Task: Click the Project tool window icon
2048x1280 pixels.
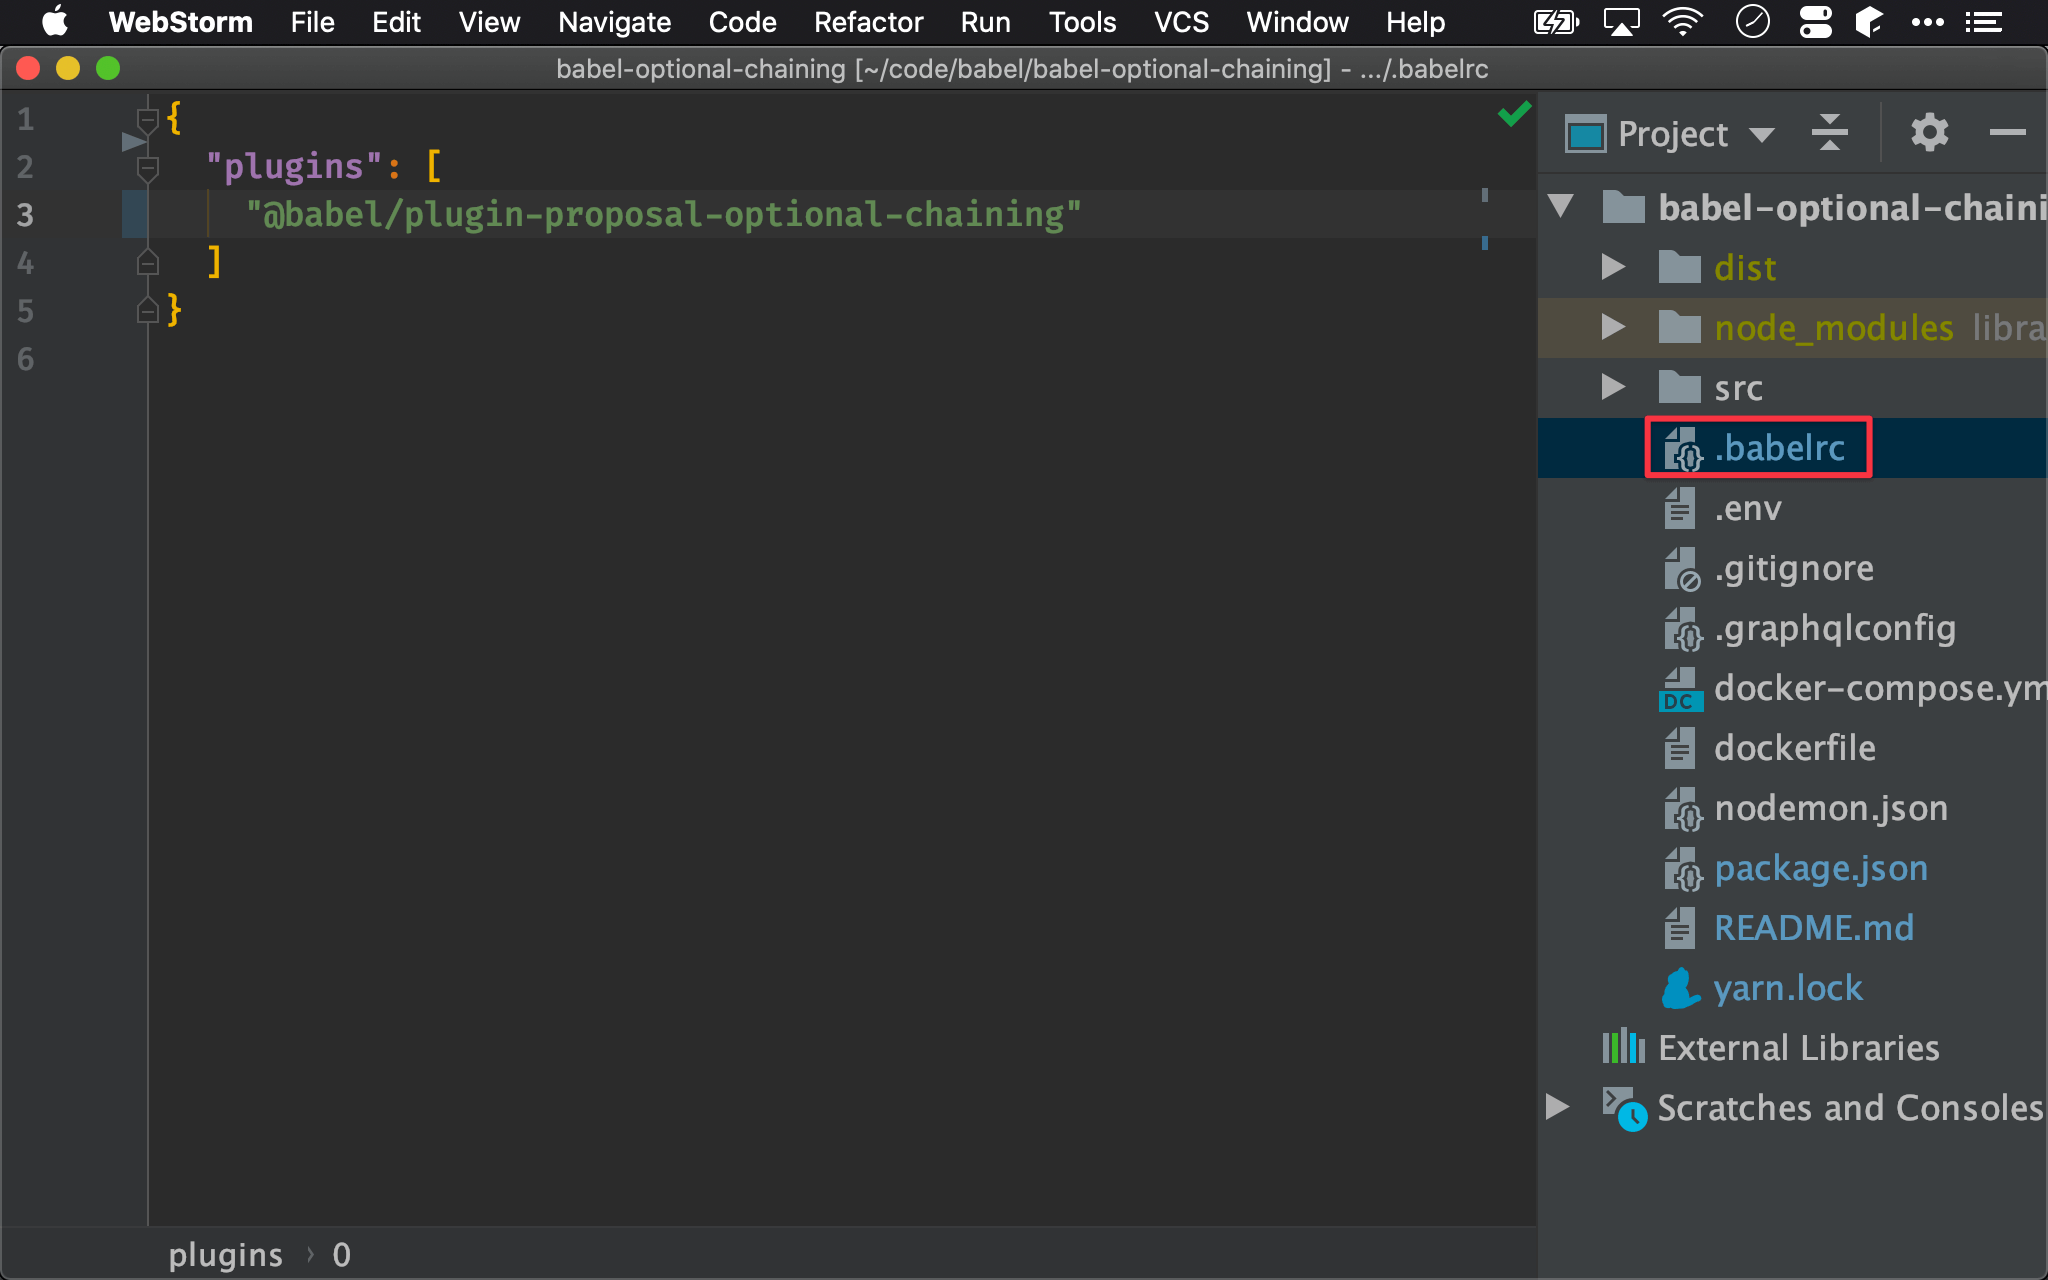Action: pos(1586,133)
